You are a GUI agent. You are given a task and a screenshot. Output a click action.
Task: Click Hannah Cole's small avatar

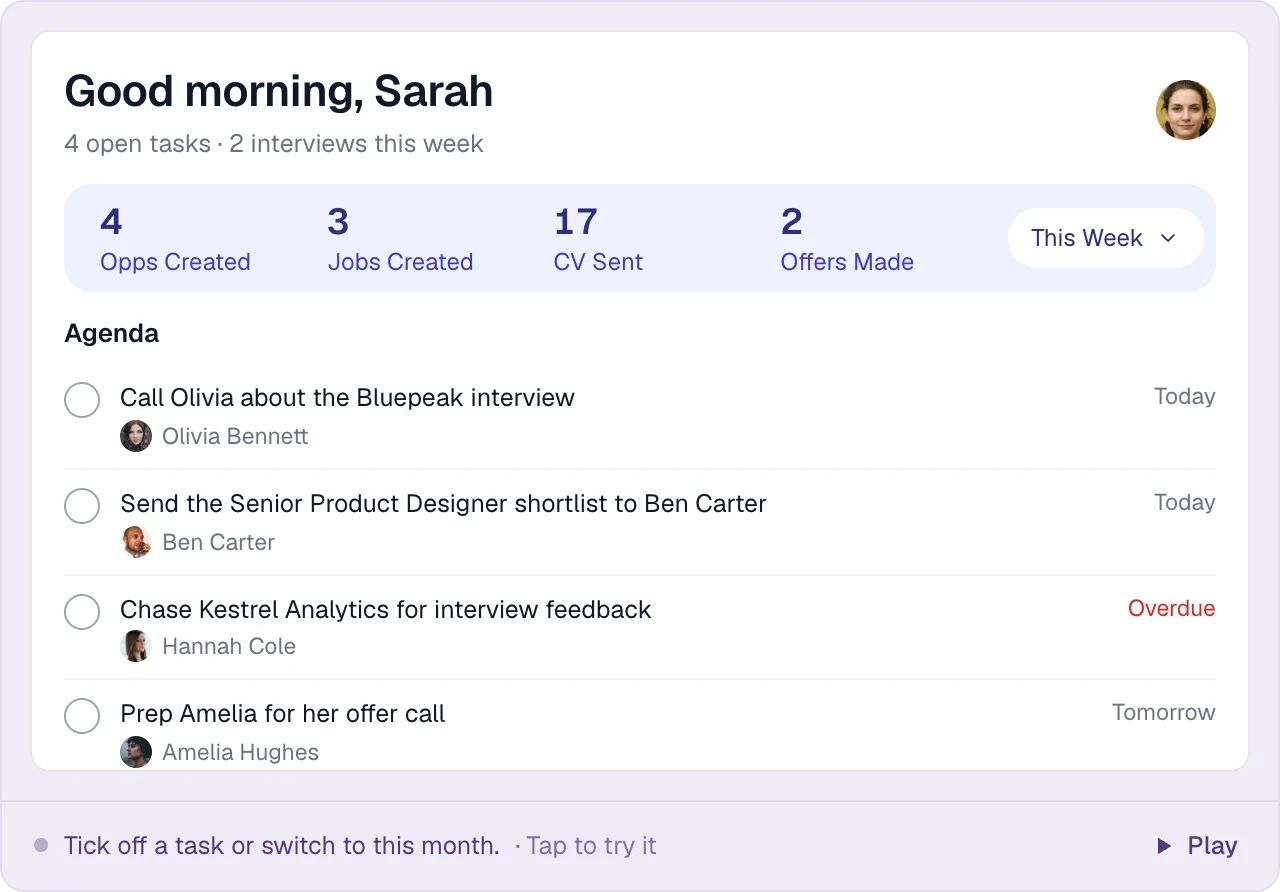136,646
